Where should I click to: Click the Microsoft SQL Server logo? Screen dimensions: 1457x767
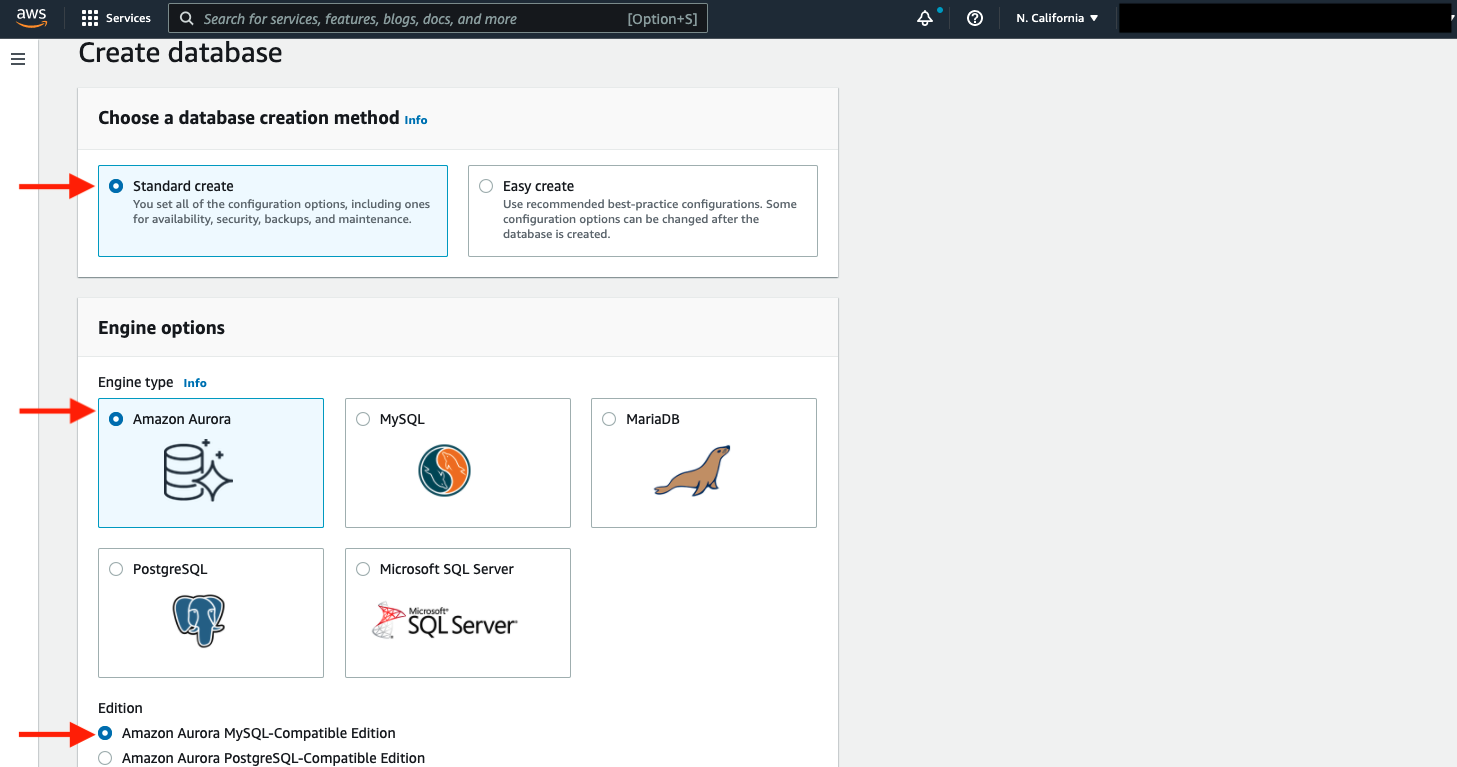(445, 620)
